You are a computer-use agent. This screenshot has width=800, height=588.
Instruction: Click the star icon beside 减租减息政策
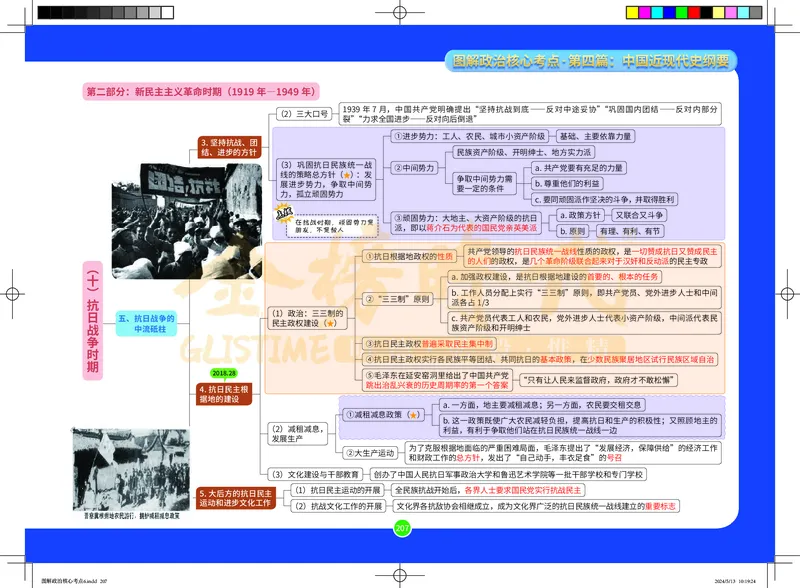(x=413, y=414)
